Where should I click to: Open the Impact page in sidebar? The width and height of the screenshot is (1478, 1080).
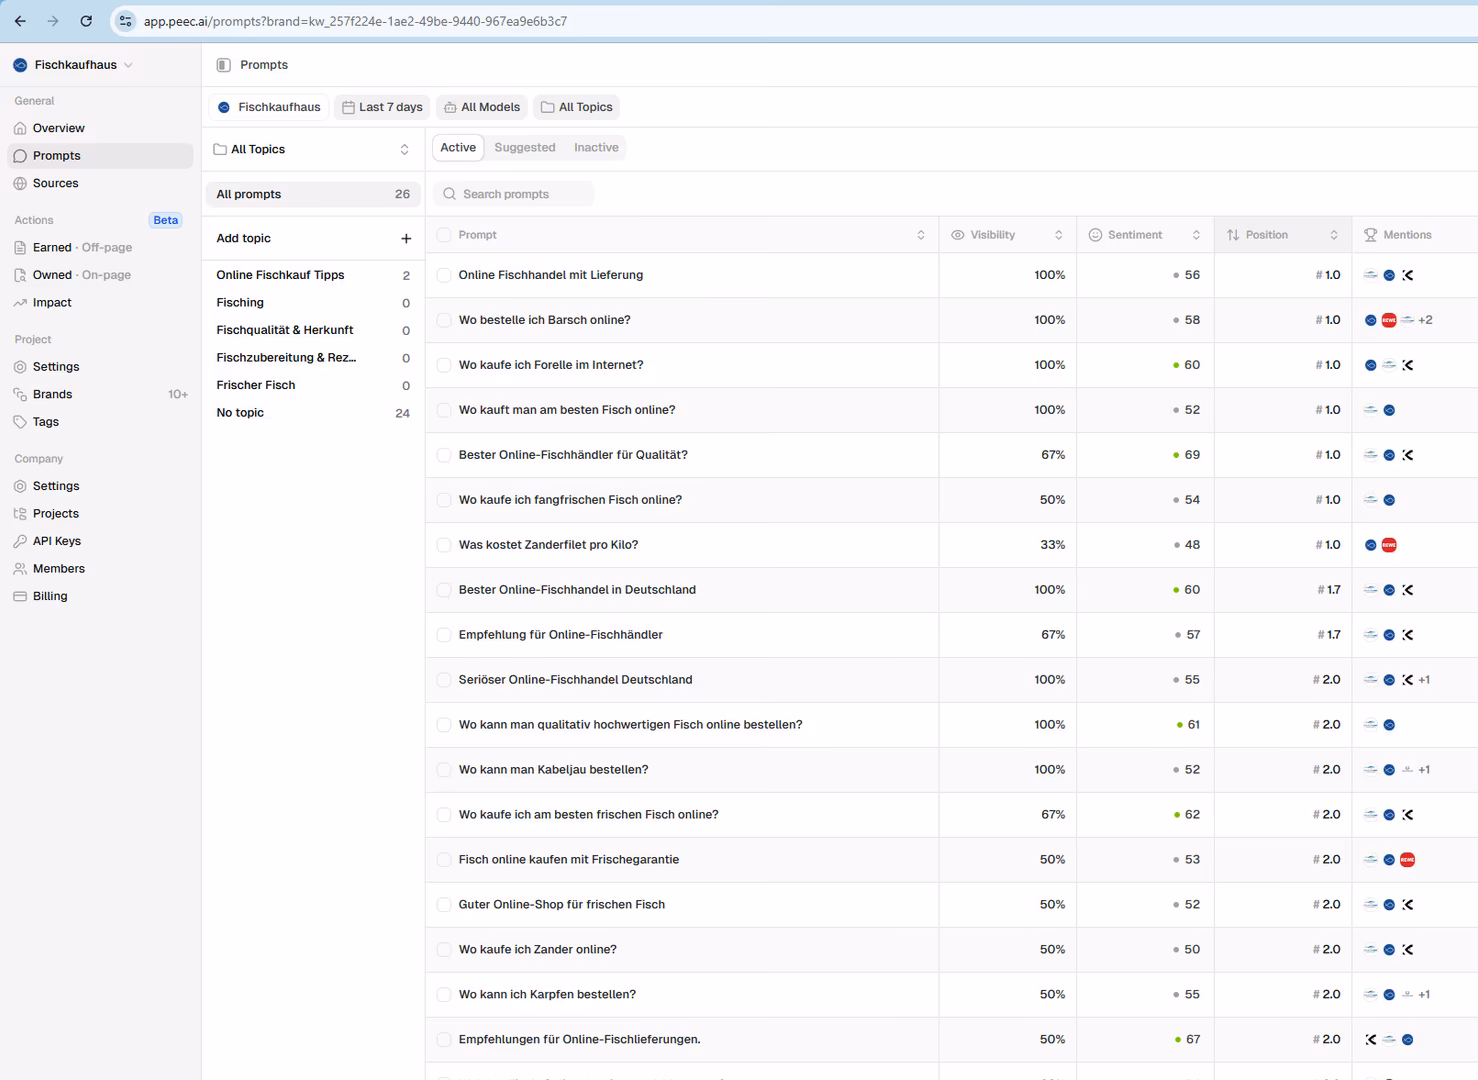point(52,303)
